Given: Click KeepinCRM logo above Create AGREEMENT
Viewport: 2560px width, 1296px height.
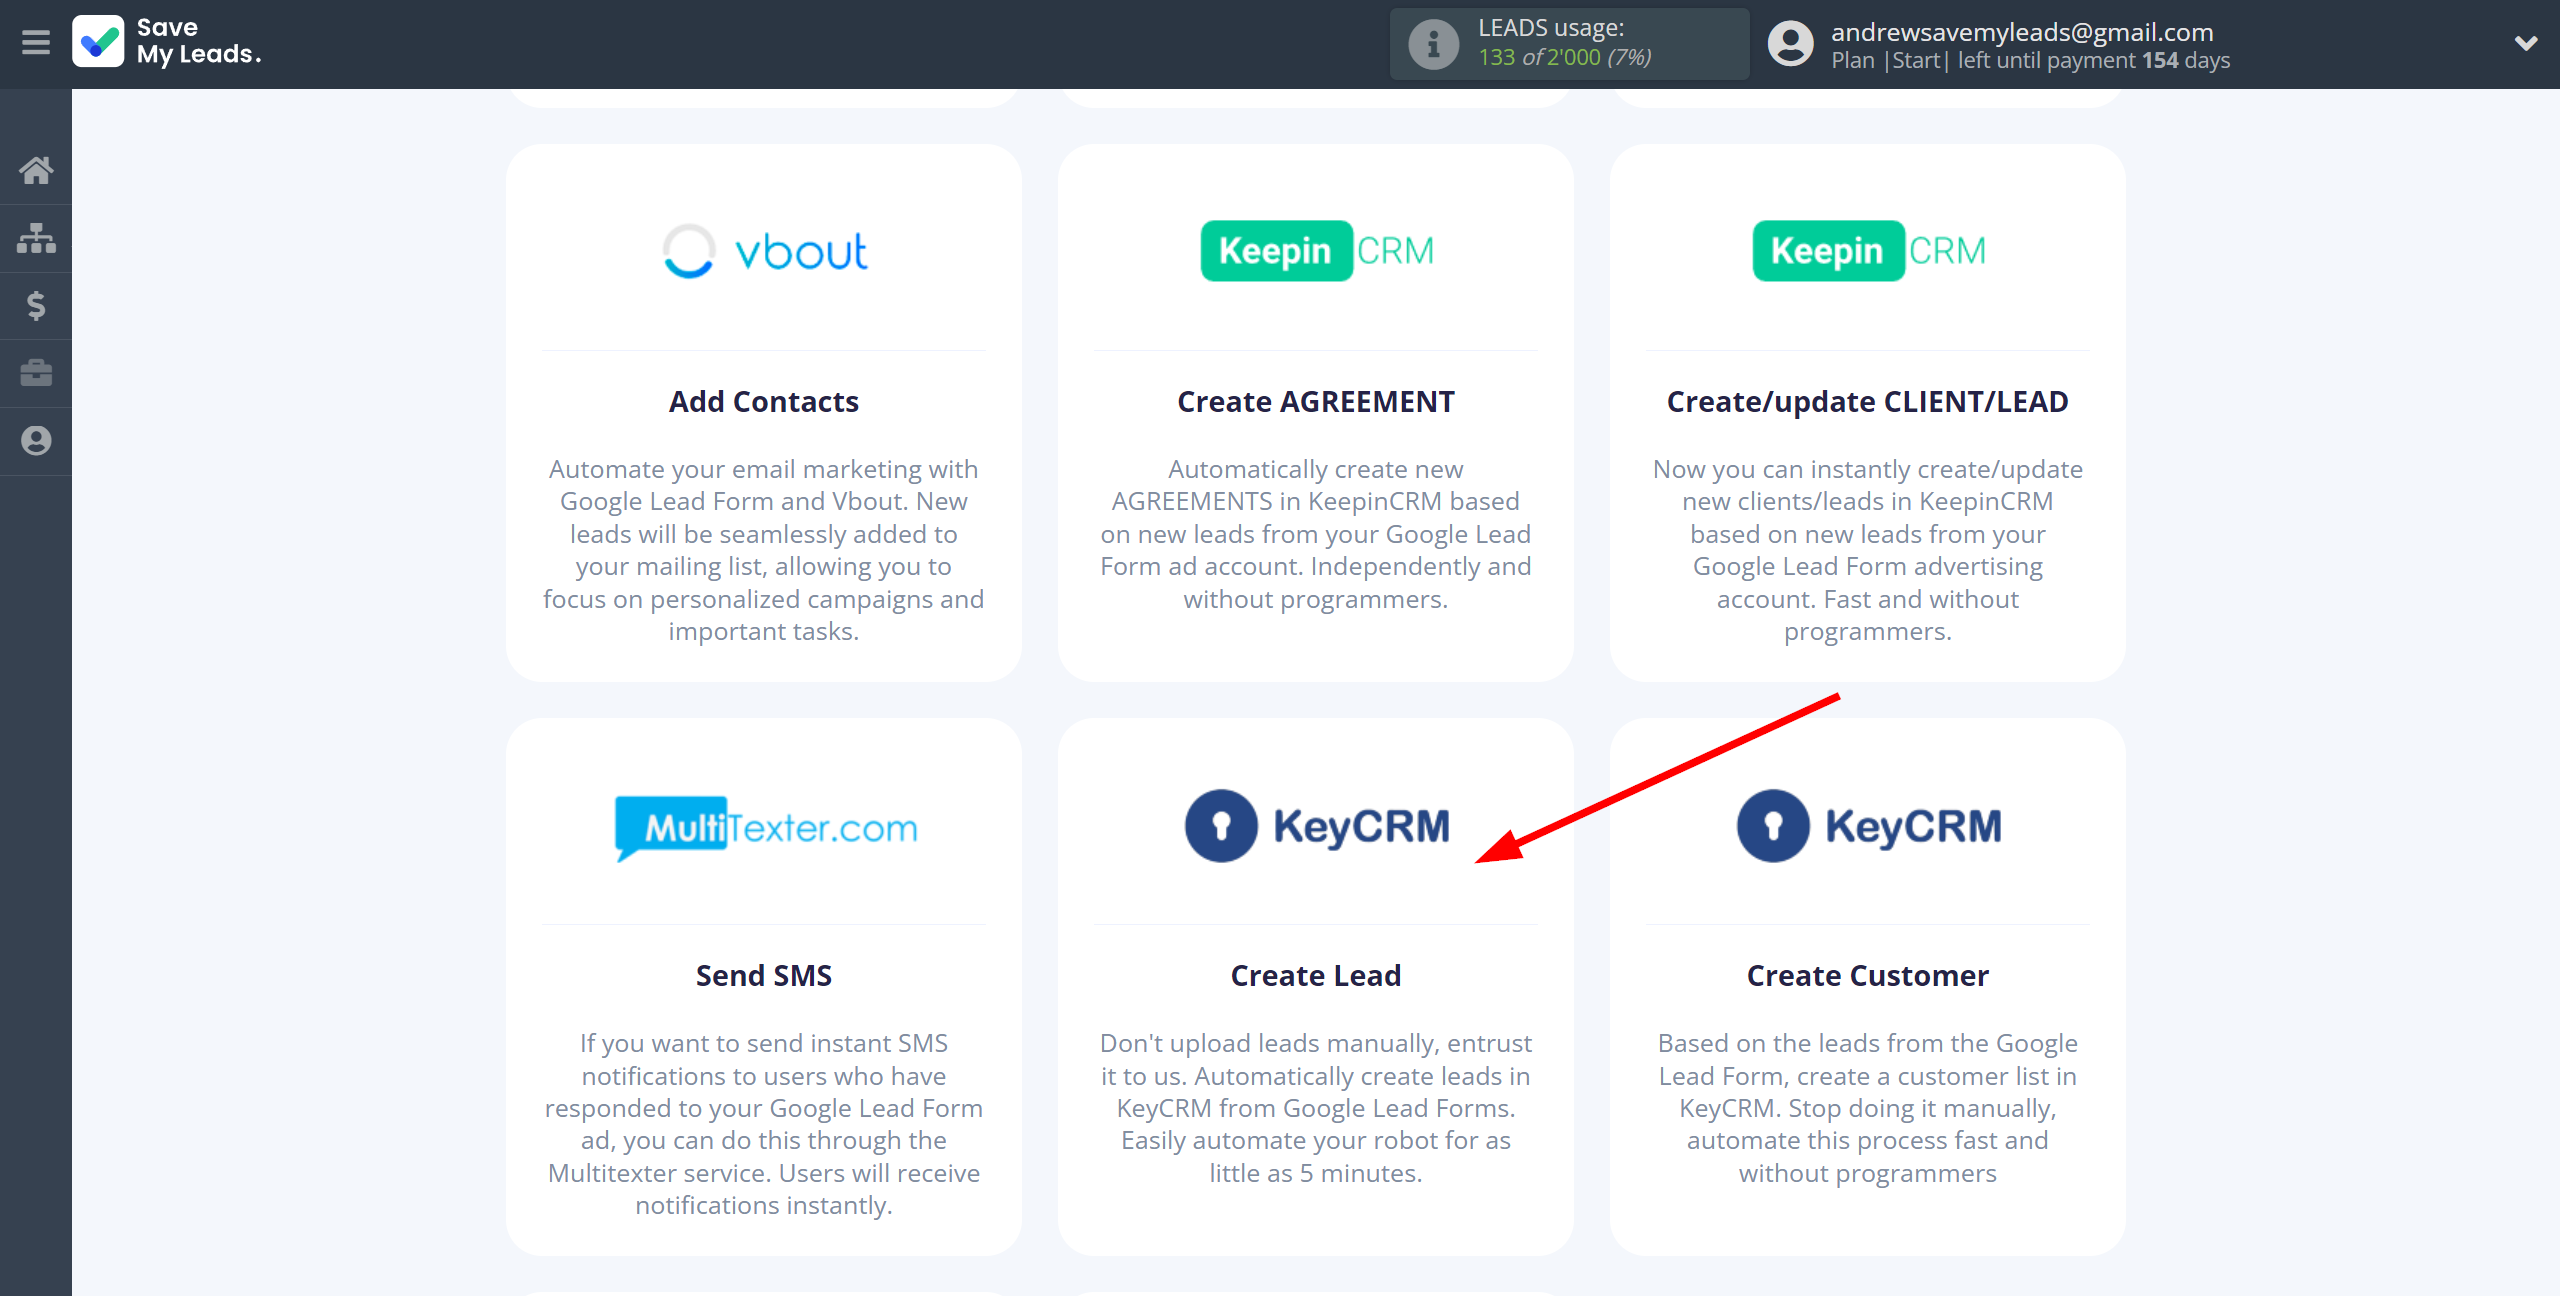Looking at the screenshot, I should click(1316, 251).
